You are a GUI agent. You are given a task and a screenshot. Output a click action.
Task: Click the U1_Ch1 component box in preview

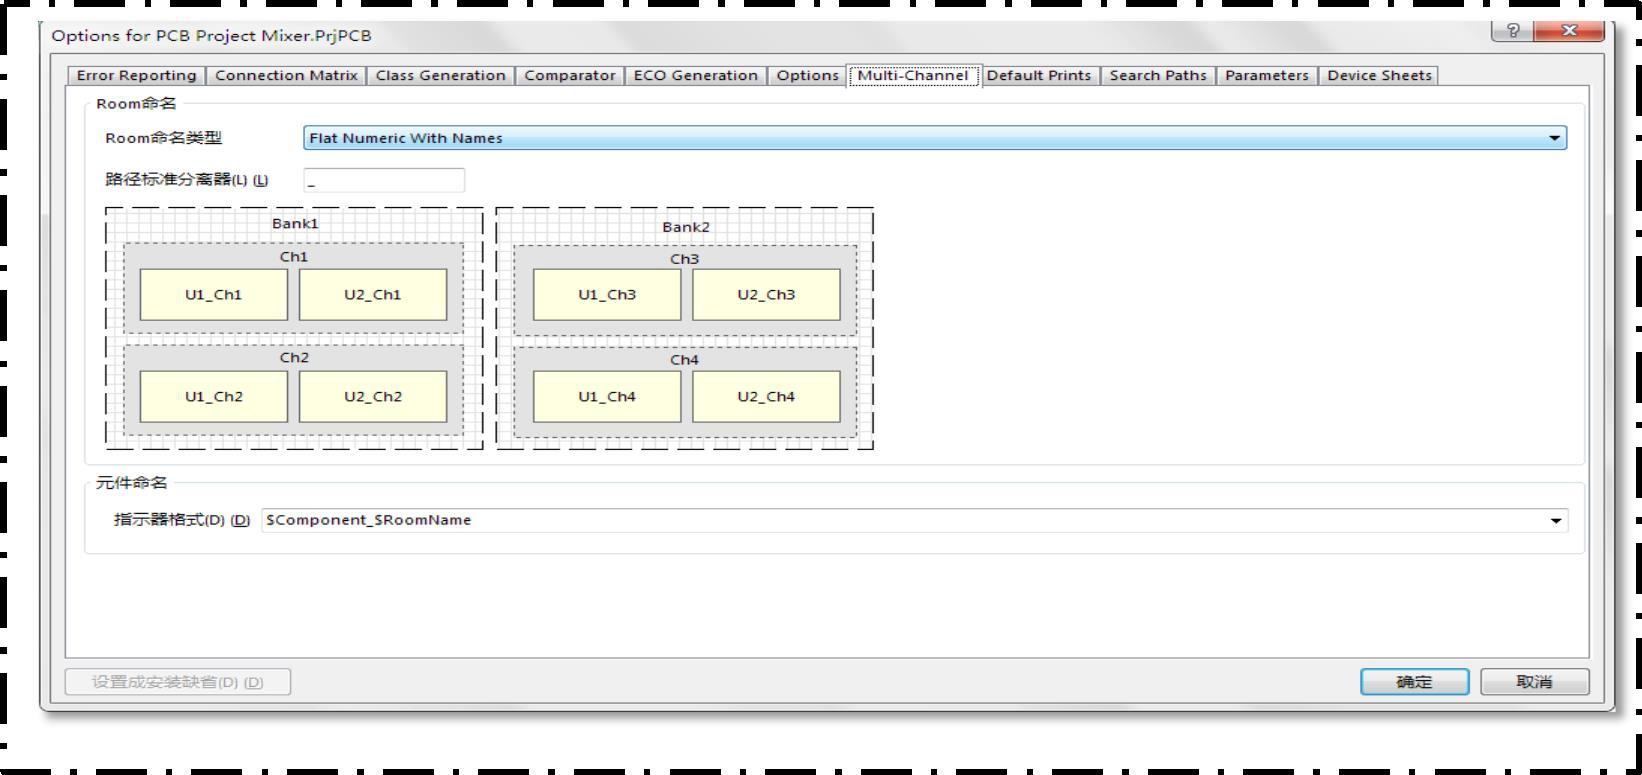pyautogui.click(x=213, y=295)
